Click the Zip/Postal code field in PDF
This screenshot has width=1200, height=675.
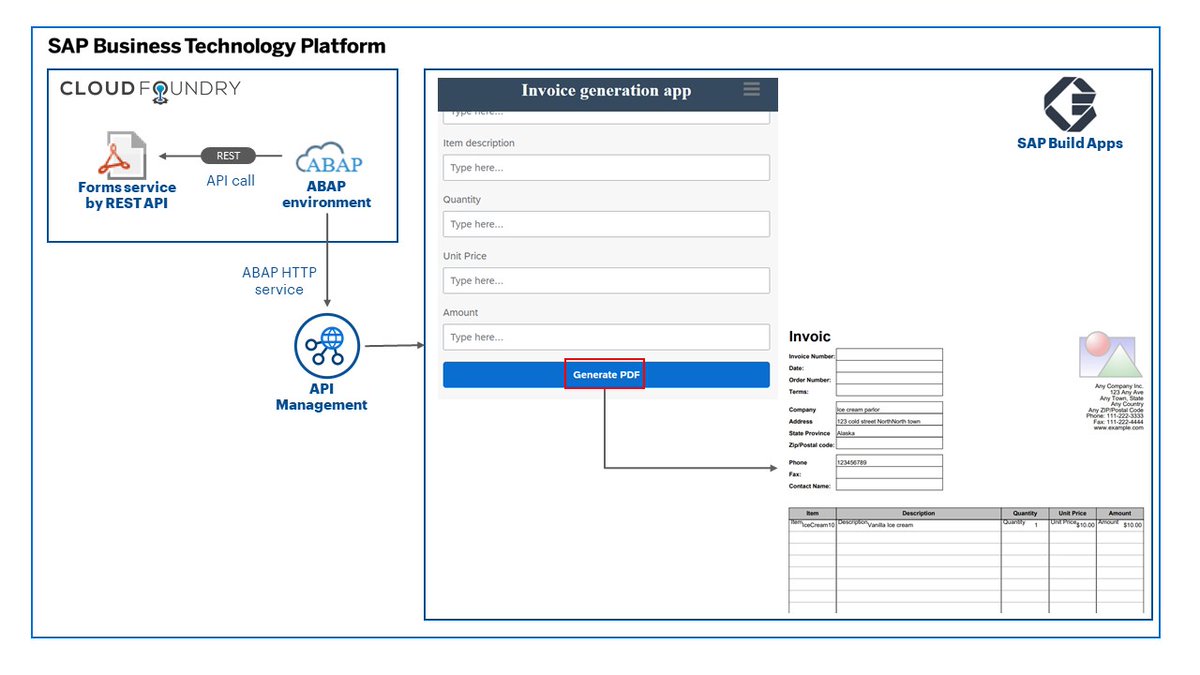pos(889,444)
